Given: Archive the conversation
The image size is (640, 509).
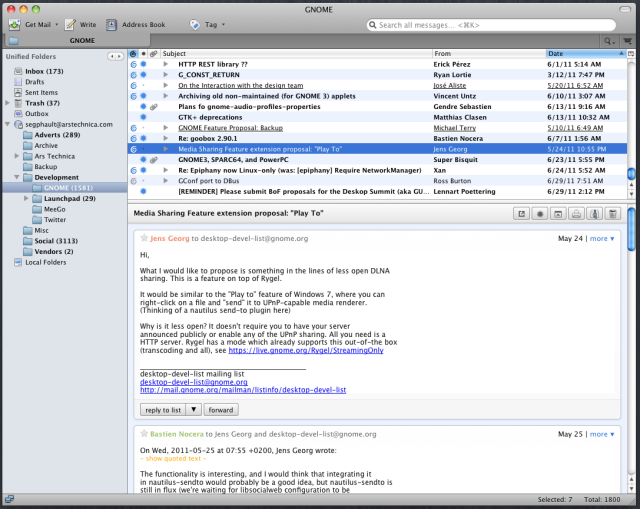Looking at the screenshot, I should coord(558,213).
